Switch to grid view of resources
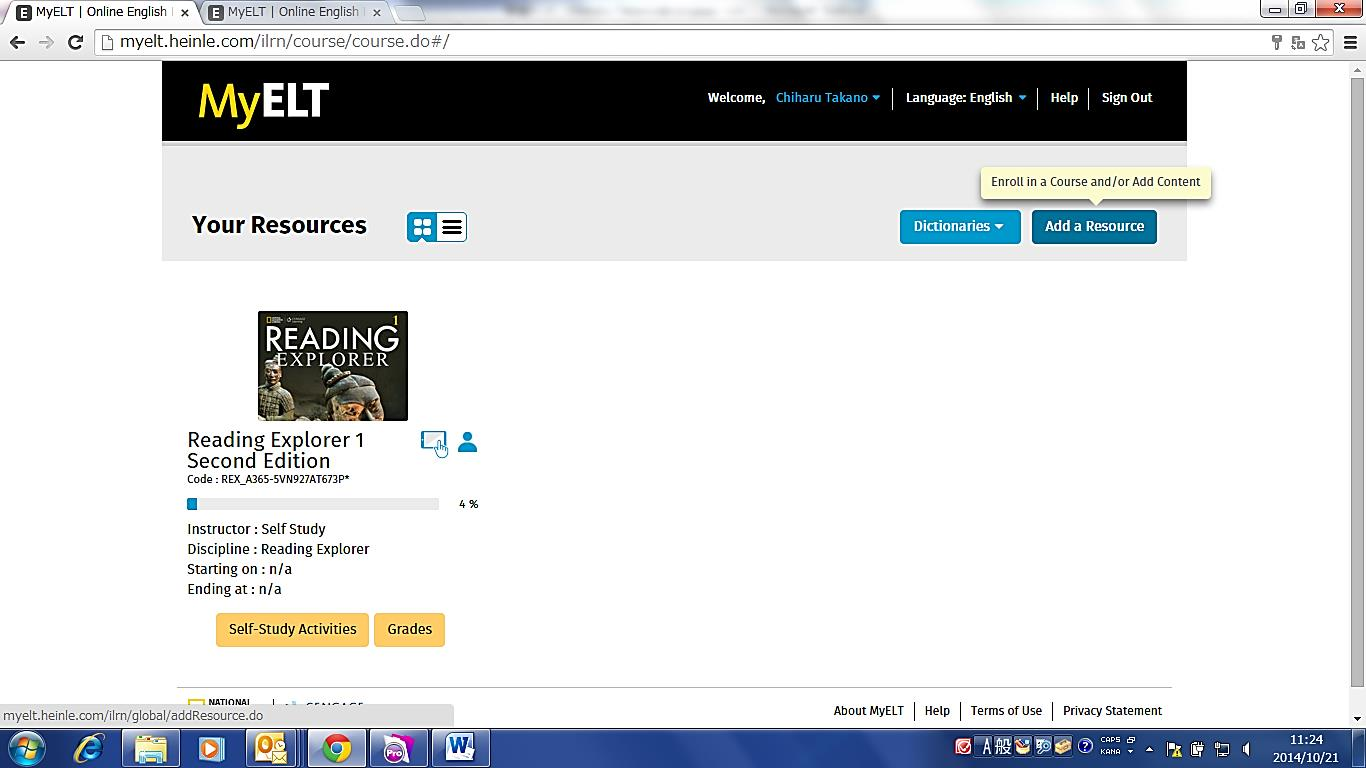The image size is (1366, 768). tap(422, 227)
